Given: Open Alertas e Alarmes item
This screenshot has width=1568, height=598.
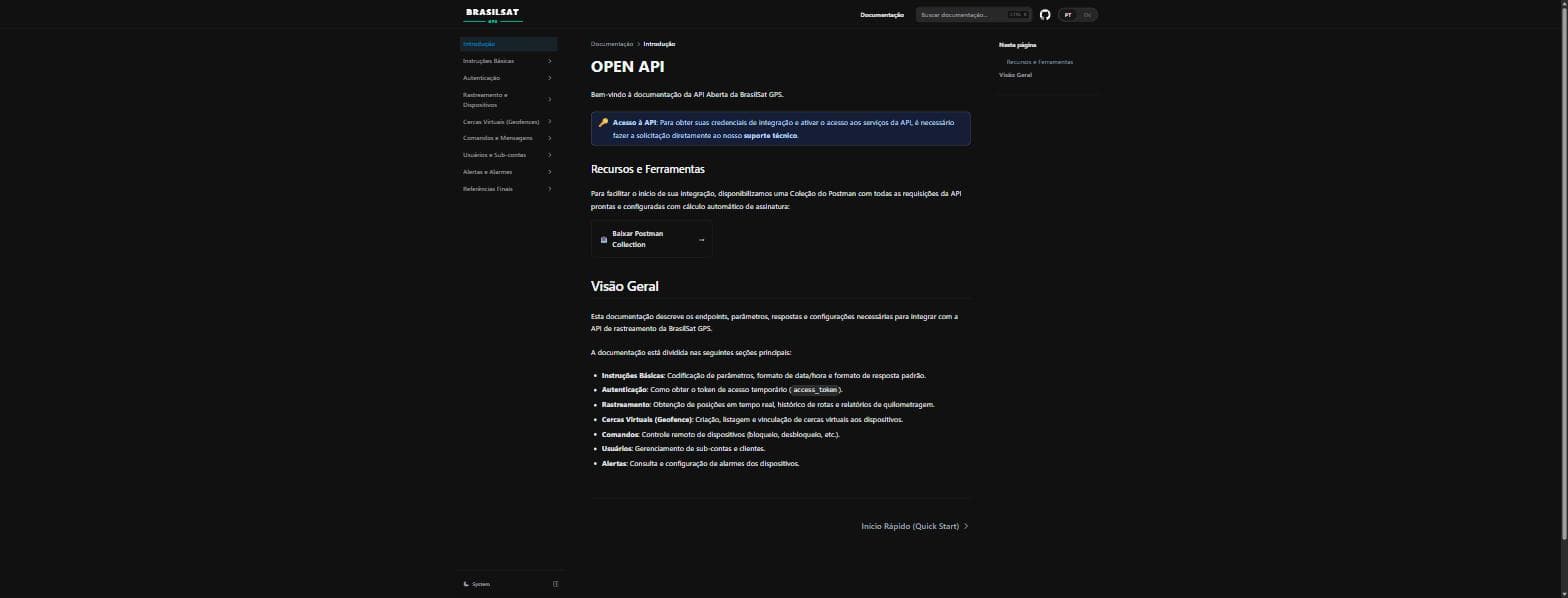Looking at the screenshot, I should pos(487,172).
